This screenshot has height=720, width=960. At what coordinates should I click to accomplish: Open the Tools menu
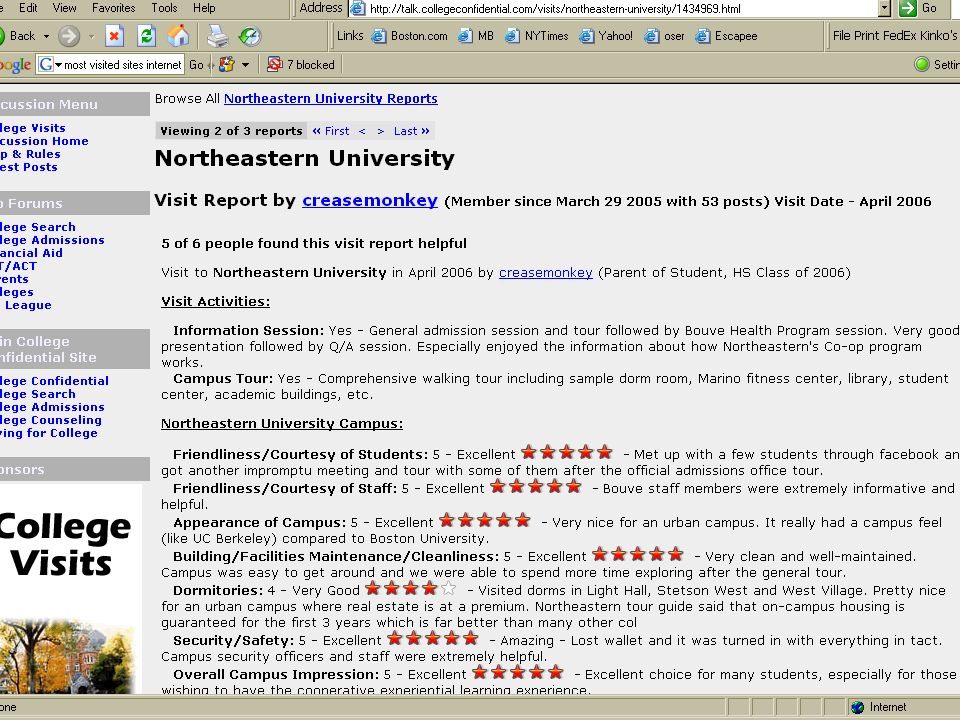point(164,8)
